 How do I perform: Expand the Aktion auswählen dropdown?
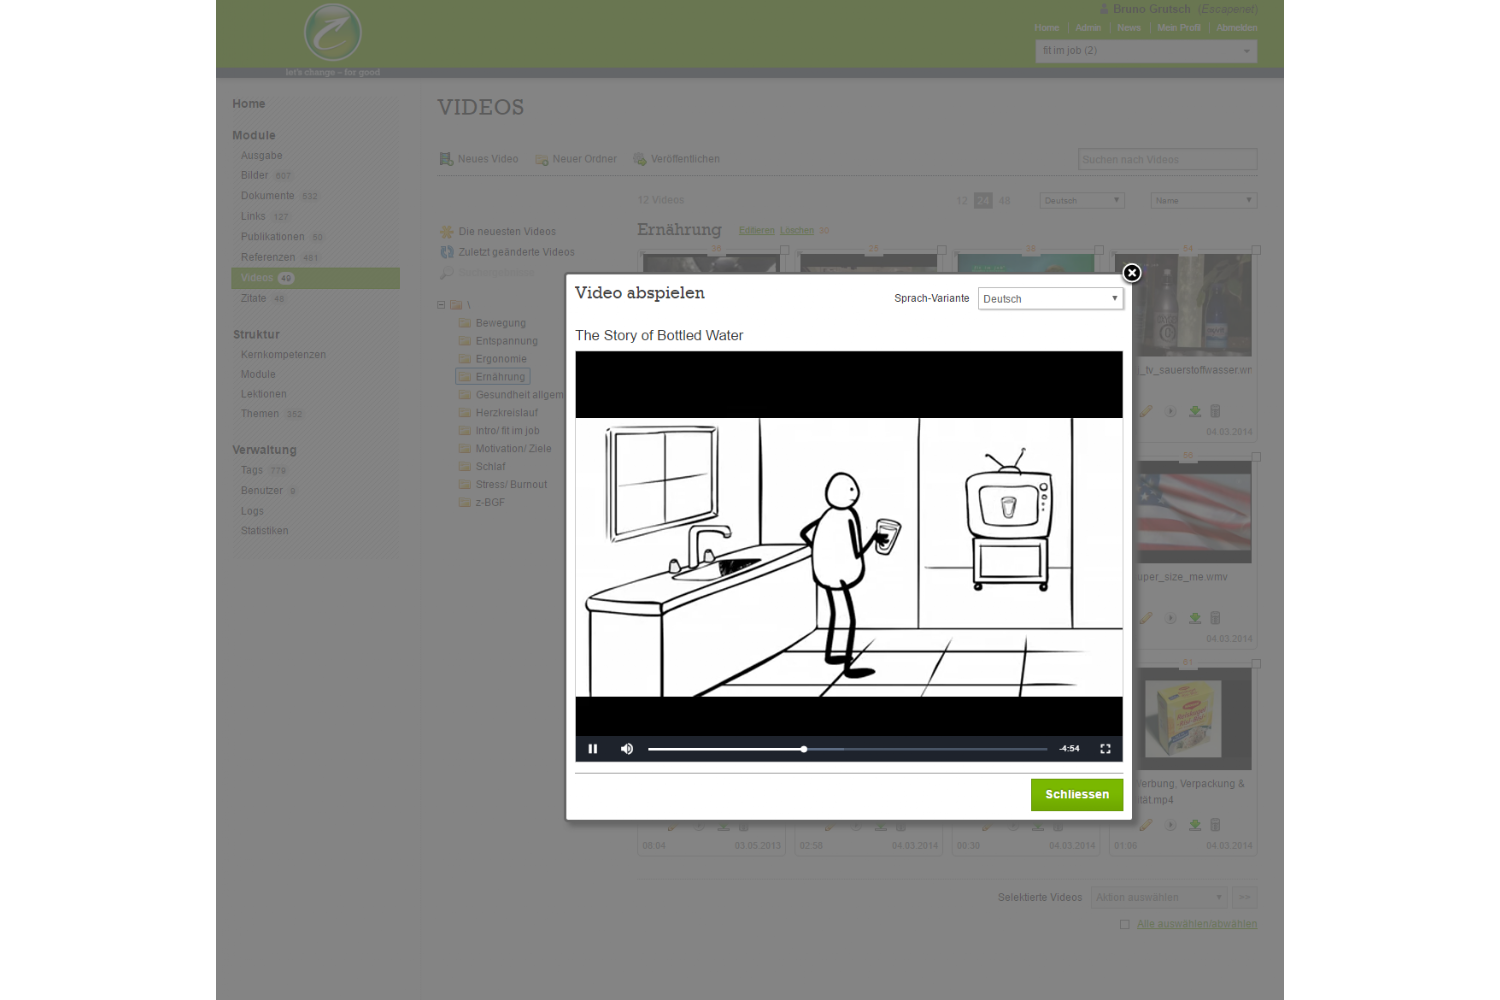coord(1159,898)
